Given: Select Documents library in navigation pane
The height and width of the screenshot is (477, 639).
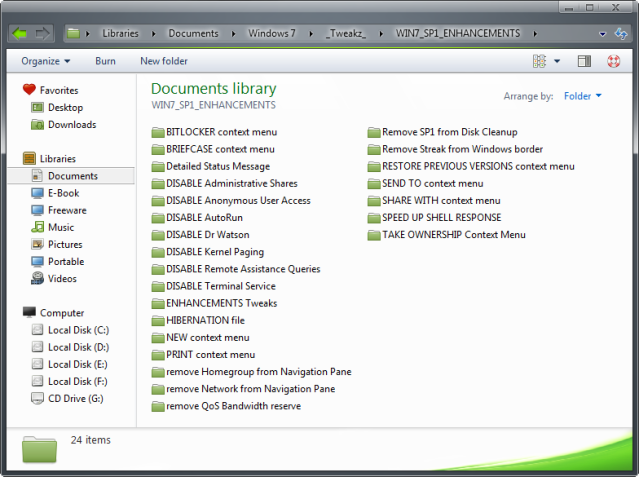Looking at the screenshot, I should coord(71,176).
